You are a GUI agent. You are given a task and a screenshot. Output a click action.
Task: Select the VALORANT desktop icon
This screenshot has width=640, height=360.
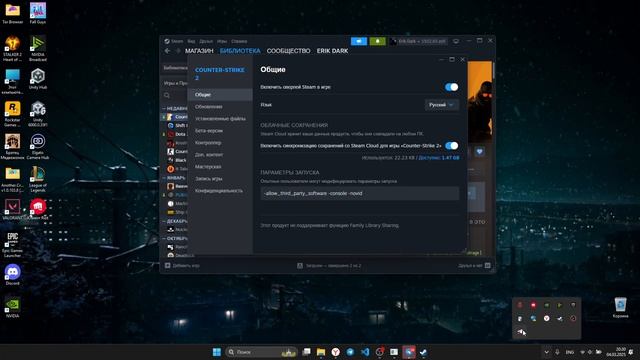(12, 209)
